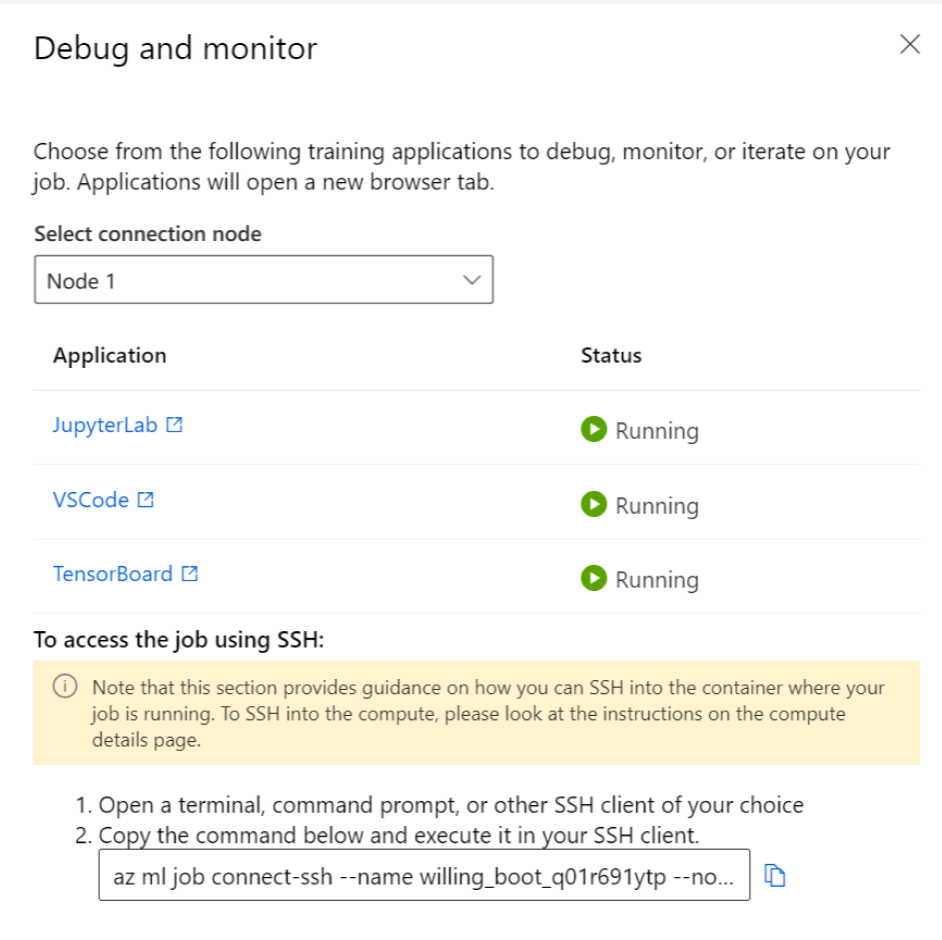Click the Status column header
The height and width of the screenshot is (940, 942).
point(610,355)
